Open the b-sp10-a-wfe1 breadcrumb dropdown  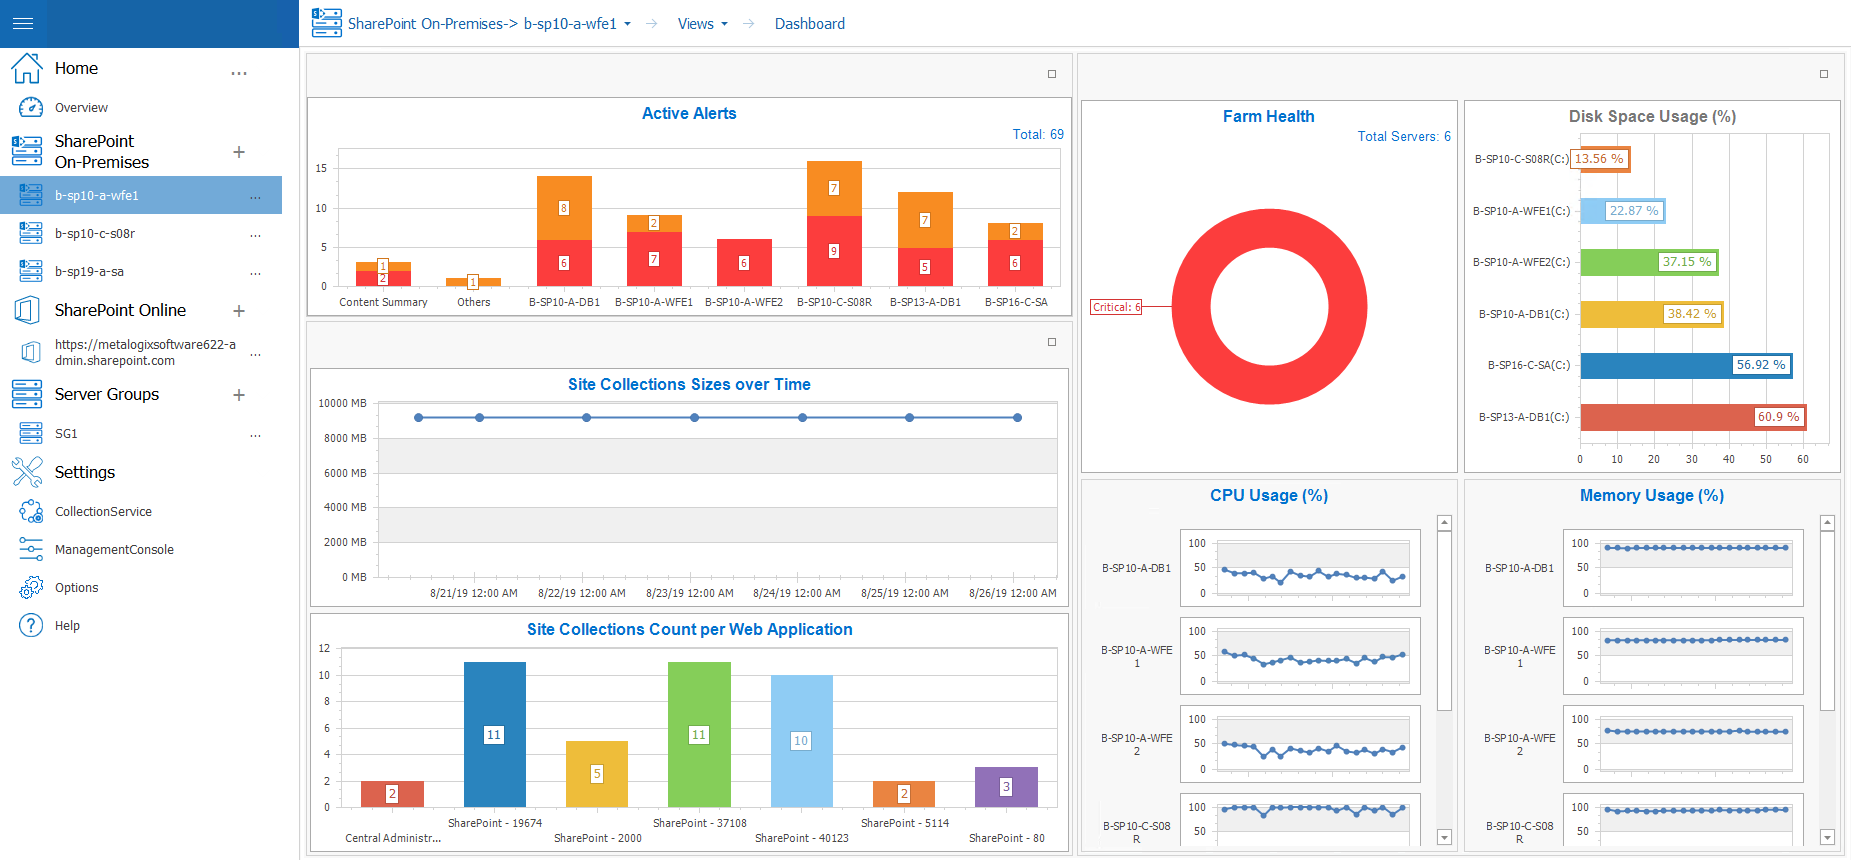click(x=627, y=24)
